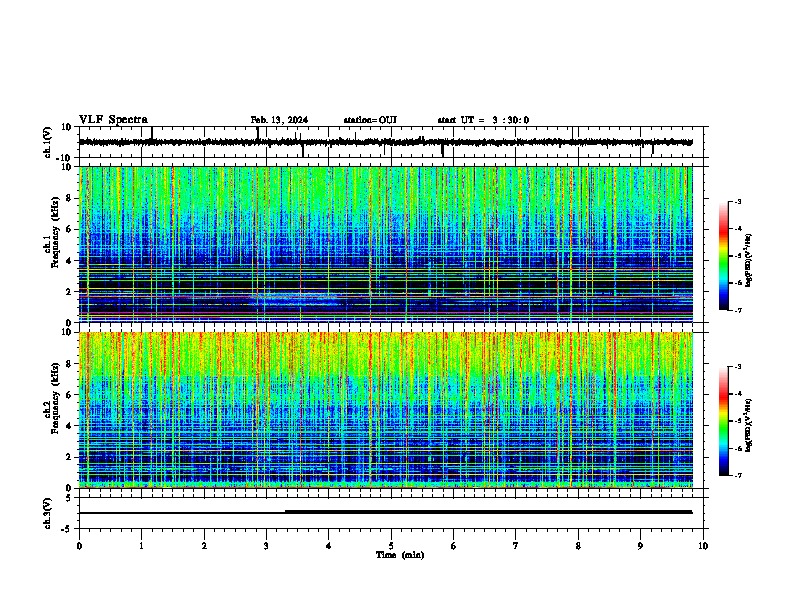This screenshot has width=792, height=612.
Task: Click time axis tick label '10'
Action: [703, 546]
